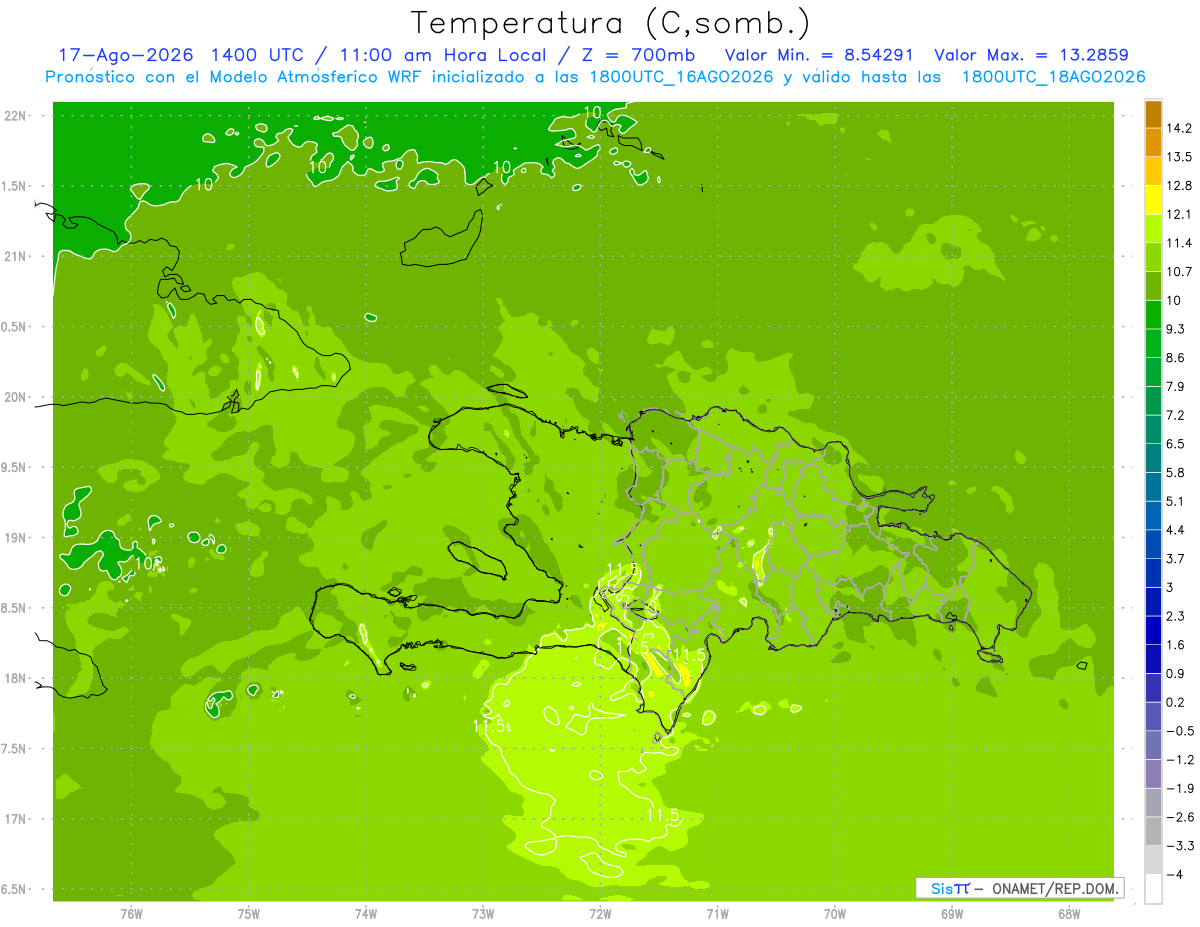Click the -4 colorbar label
Screen dimensions: 1200x927
1175,874
